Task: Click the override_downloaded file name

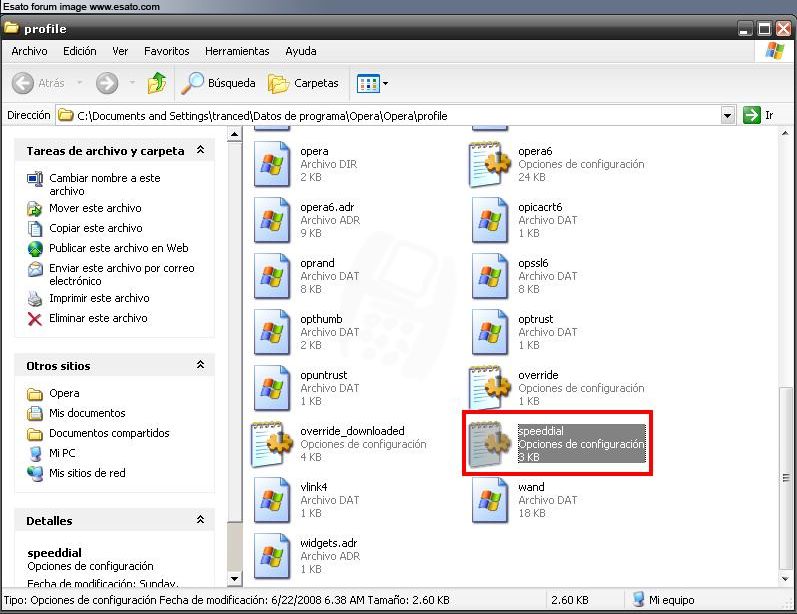Action: (352, 431)
